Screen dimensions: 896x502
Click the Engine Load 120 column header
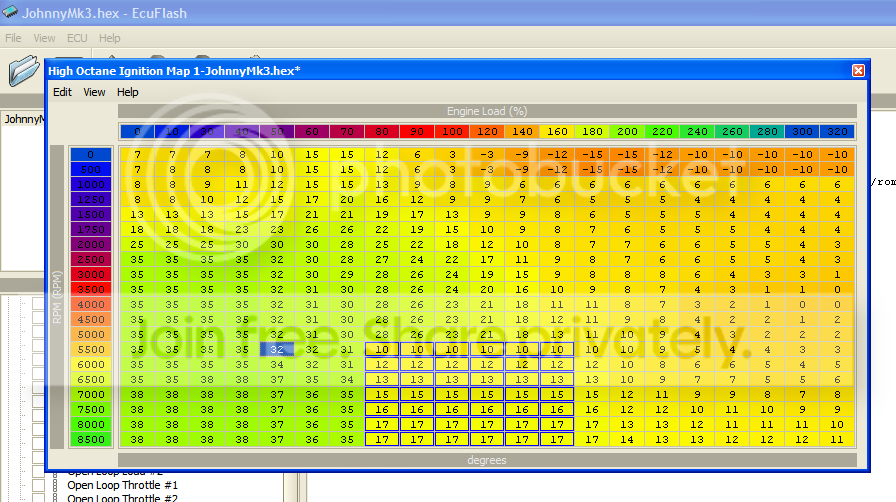point(487,132)
